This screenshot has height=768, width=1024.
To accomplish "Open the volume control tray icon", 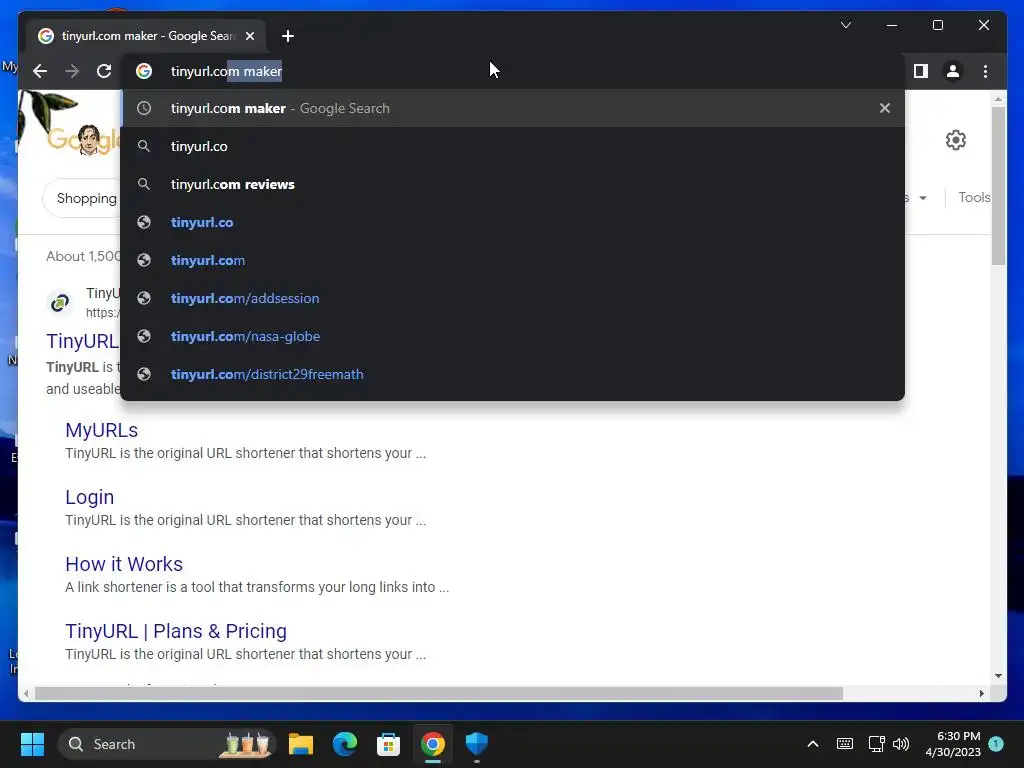I will 901,744.
